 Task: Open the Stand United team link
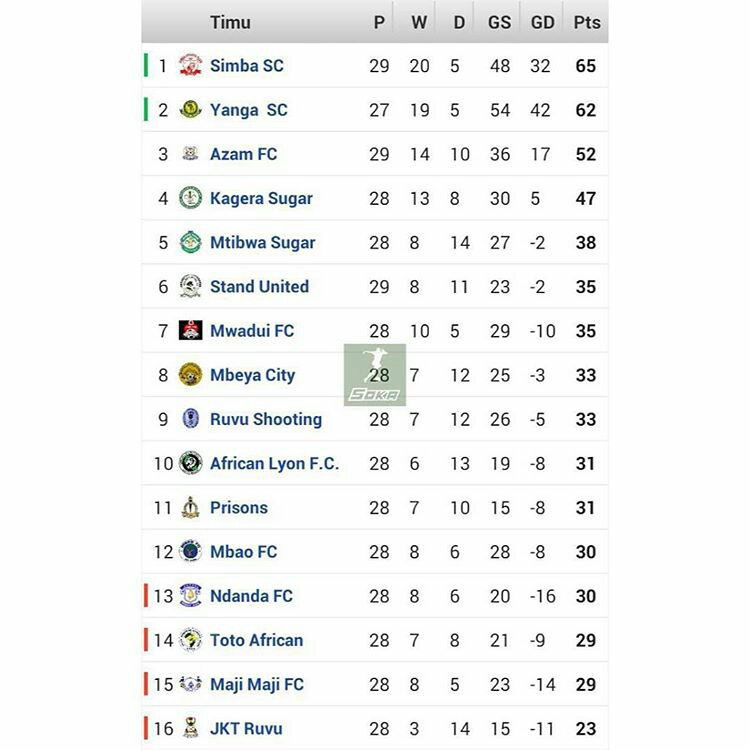coord(259,287)
